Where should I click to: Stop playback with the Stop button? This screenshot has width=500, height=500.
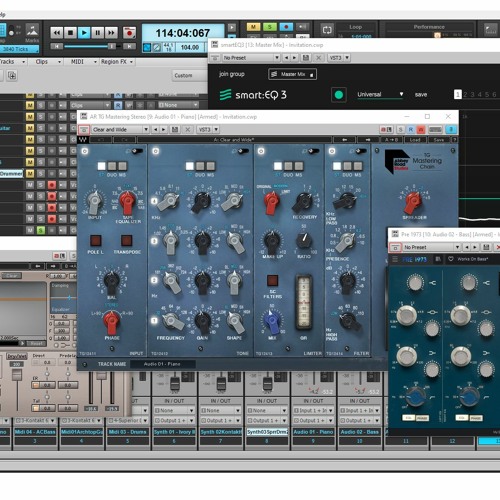tap(70, 33)
